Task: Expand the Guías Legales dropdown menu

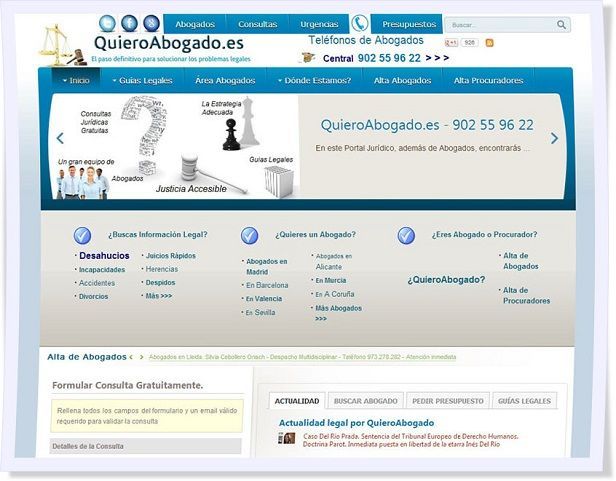Action: tap(142, 81)
